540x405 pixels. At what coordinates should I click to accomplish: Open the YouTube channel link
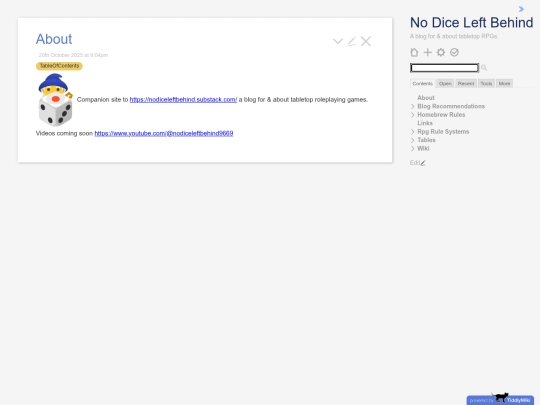[164, 133]
